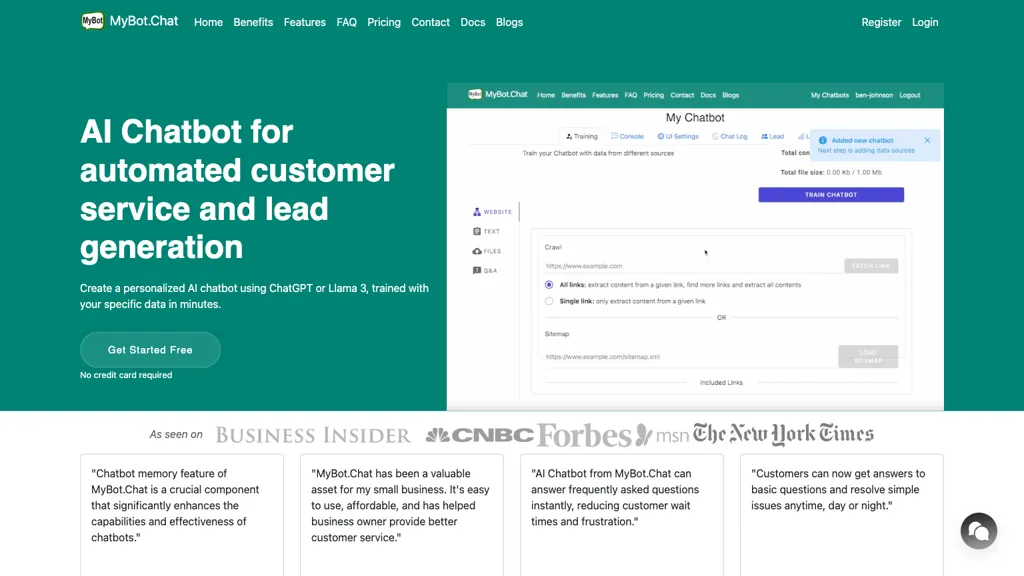Open the Login link

(x=925, y=22)
